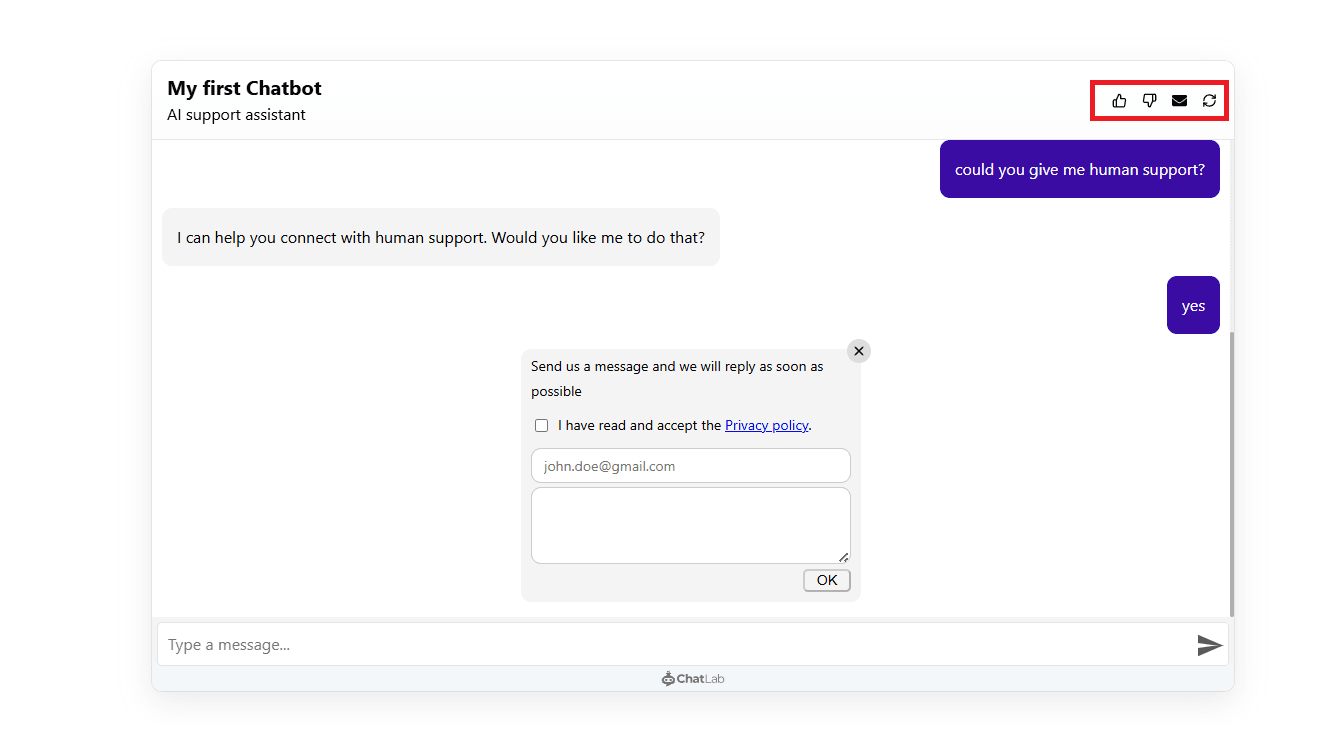Click the chat window vertical scrollbar
This screenshot has height=739, width=1343.
tap(1231, 470)
